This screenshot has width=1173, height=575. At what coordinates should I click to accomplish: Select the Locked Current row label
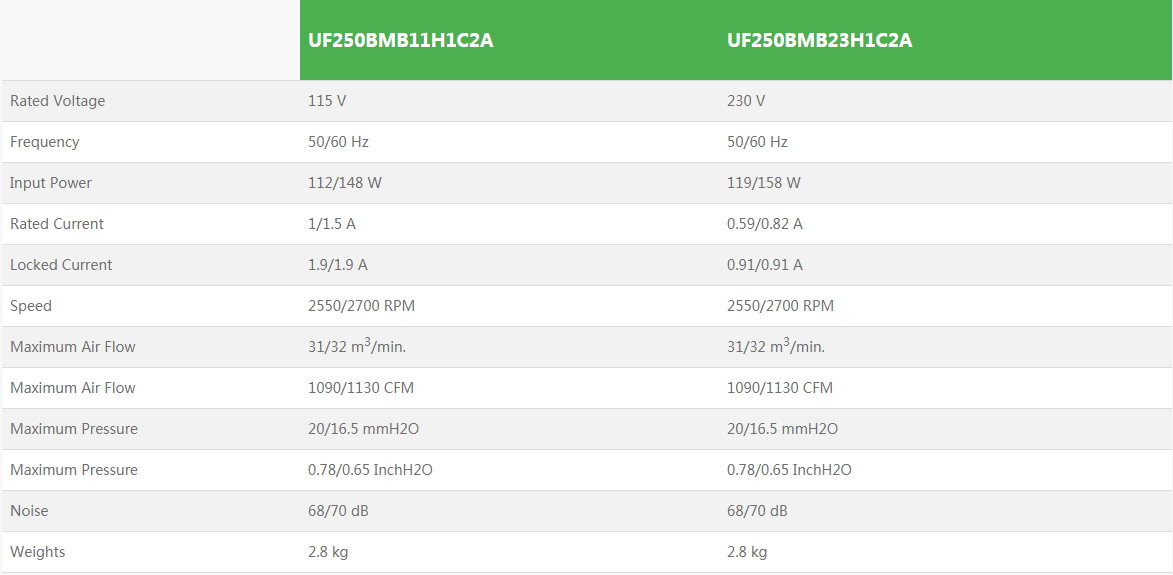click(x=61, y=265)
